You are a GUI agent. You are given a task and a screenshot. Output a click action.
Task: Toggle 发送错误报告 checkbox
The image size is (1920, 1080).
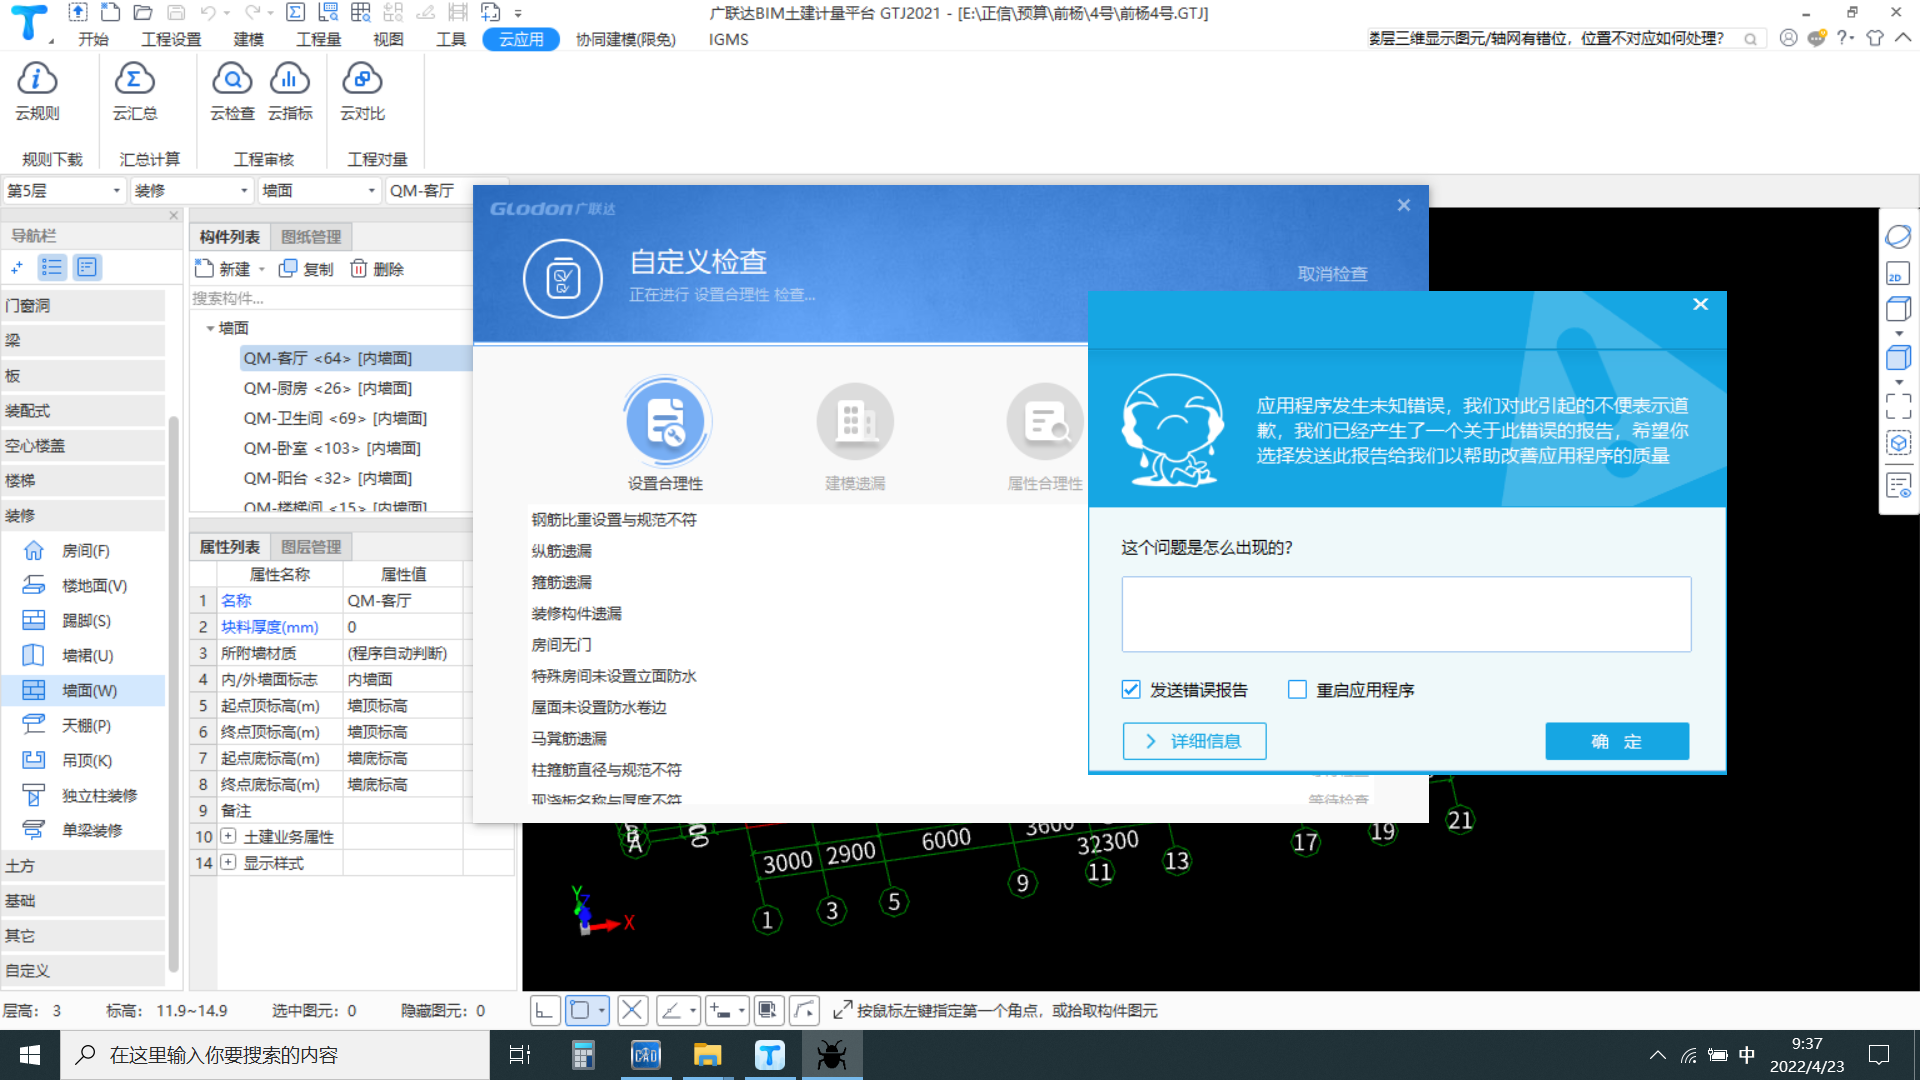click(1131, 690)
